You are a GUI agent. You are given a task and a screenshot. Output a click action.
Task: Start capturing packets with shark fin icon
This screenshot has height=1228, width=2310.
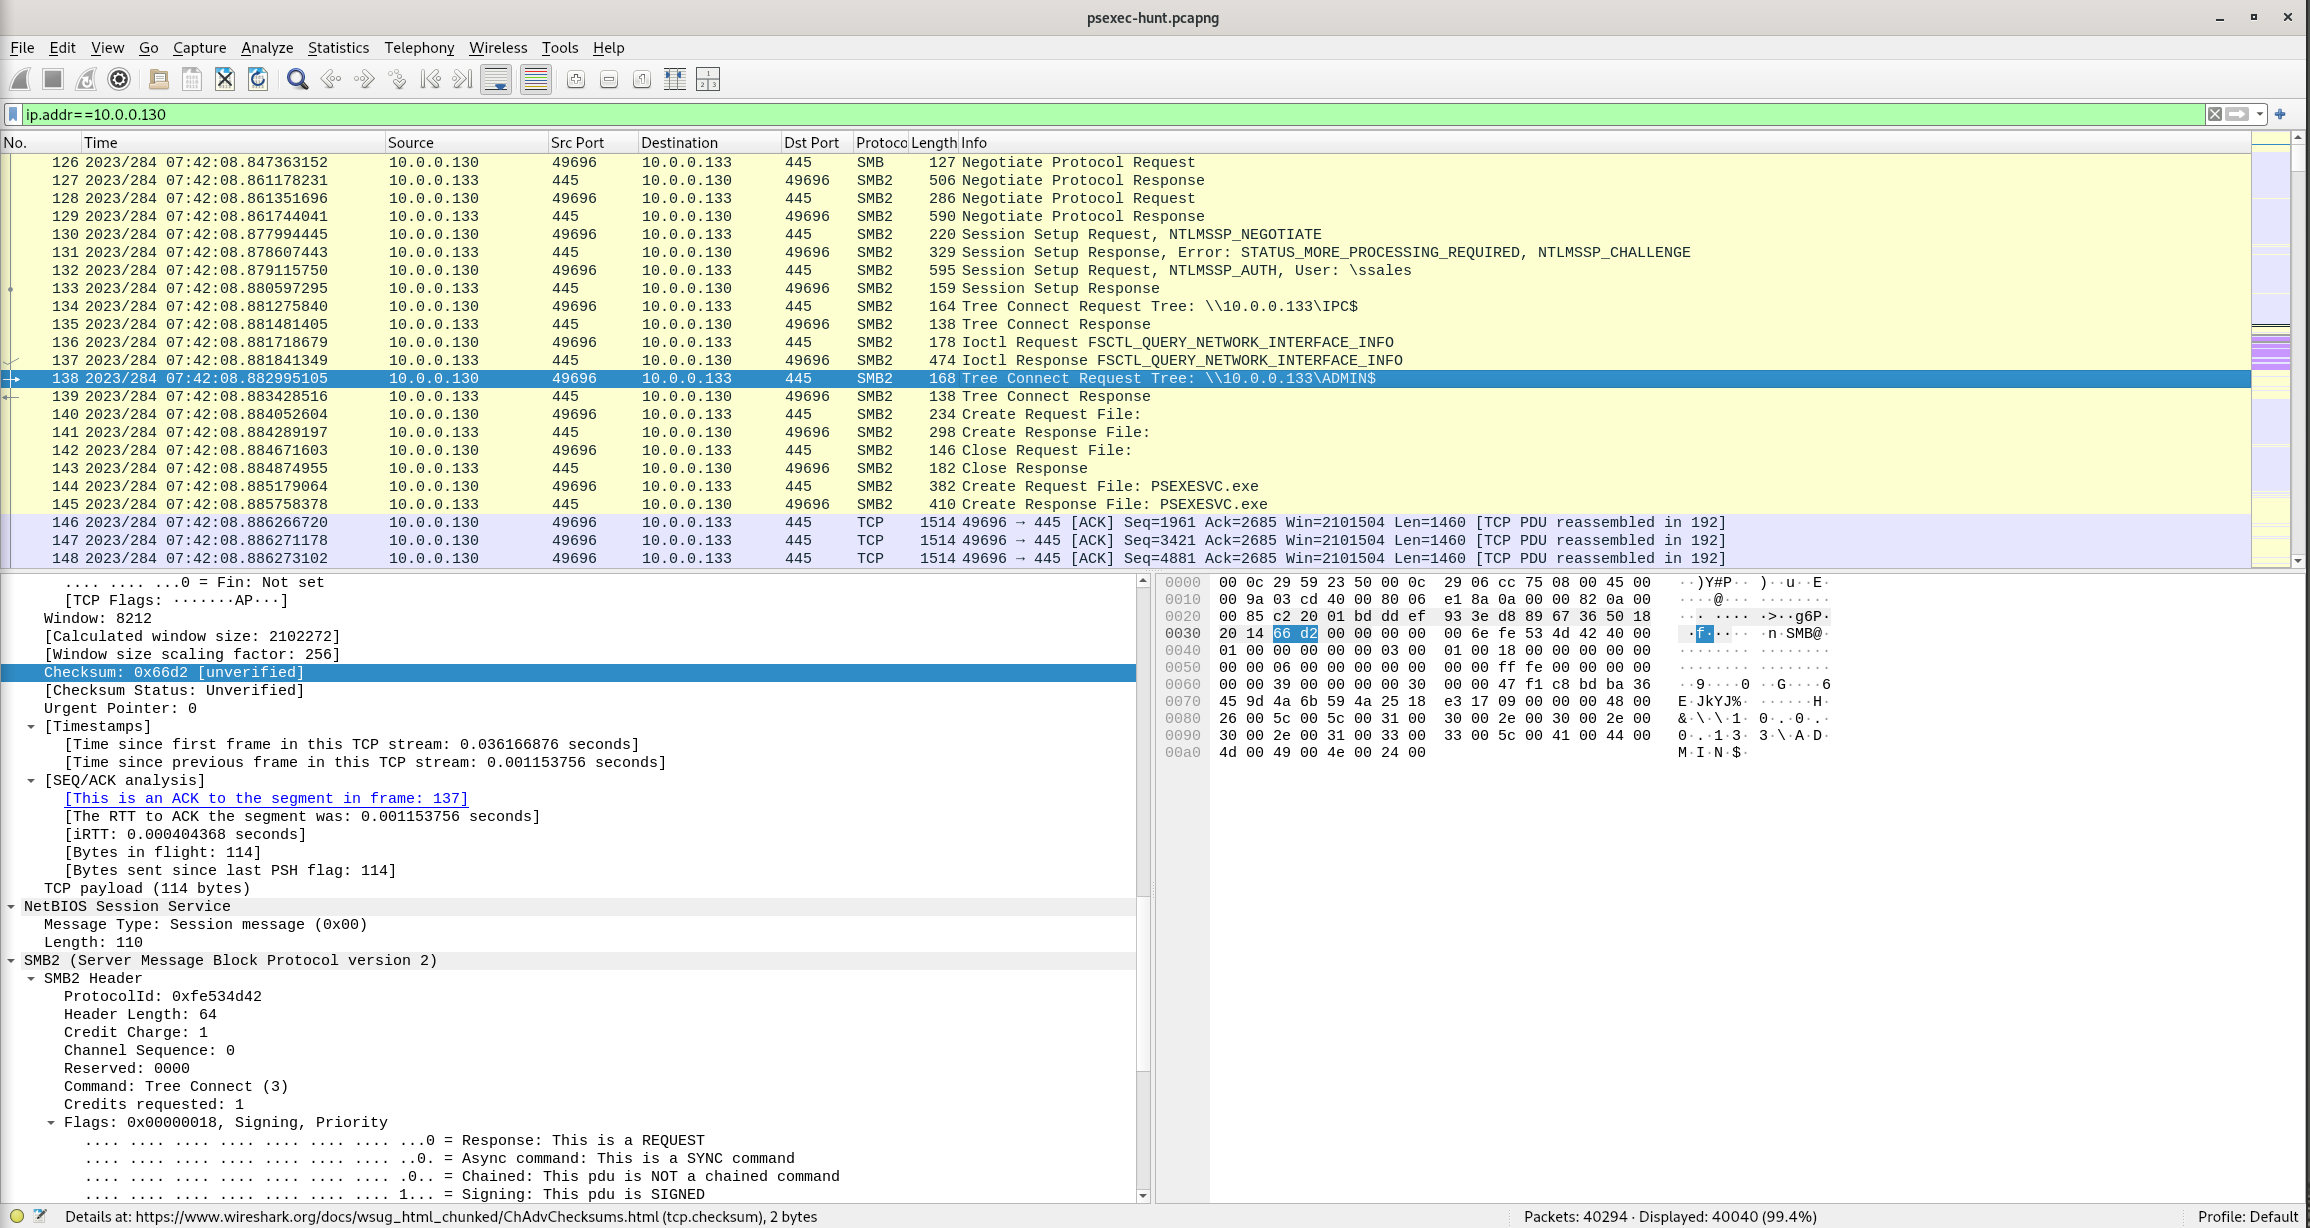click(21, 79)
